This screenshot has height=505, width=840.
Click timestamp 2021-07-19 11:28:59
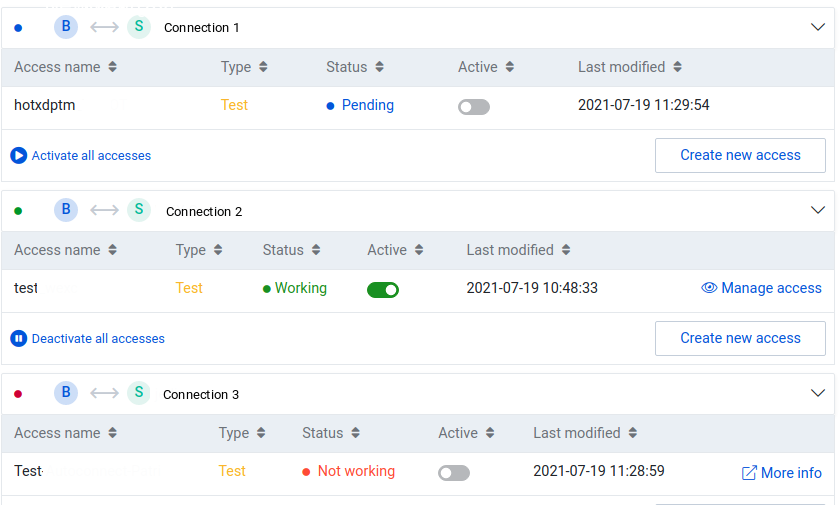[x=598, y=471]
